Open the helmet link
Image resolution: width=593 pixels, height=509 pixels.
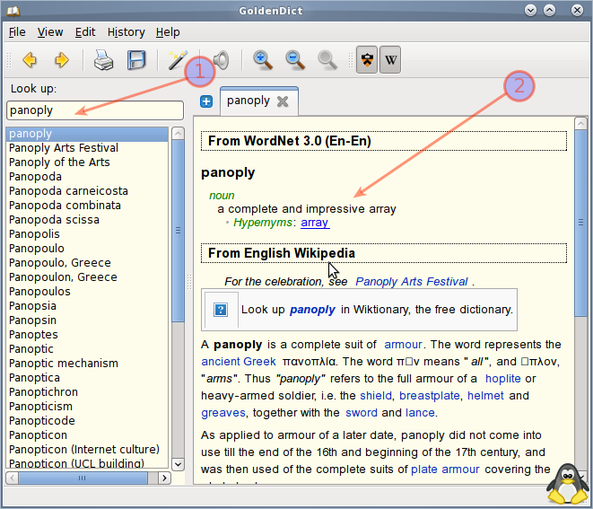click(485, 396)
